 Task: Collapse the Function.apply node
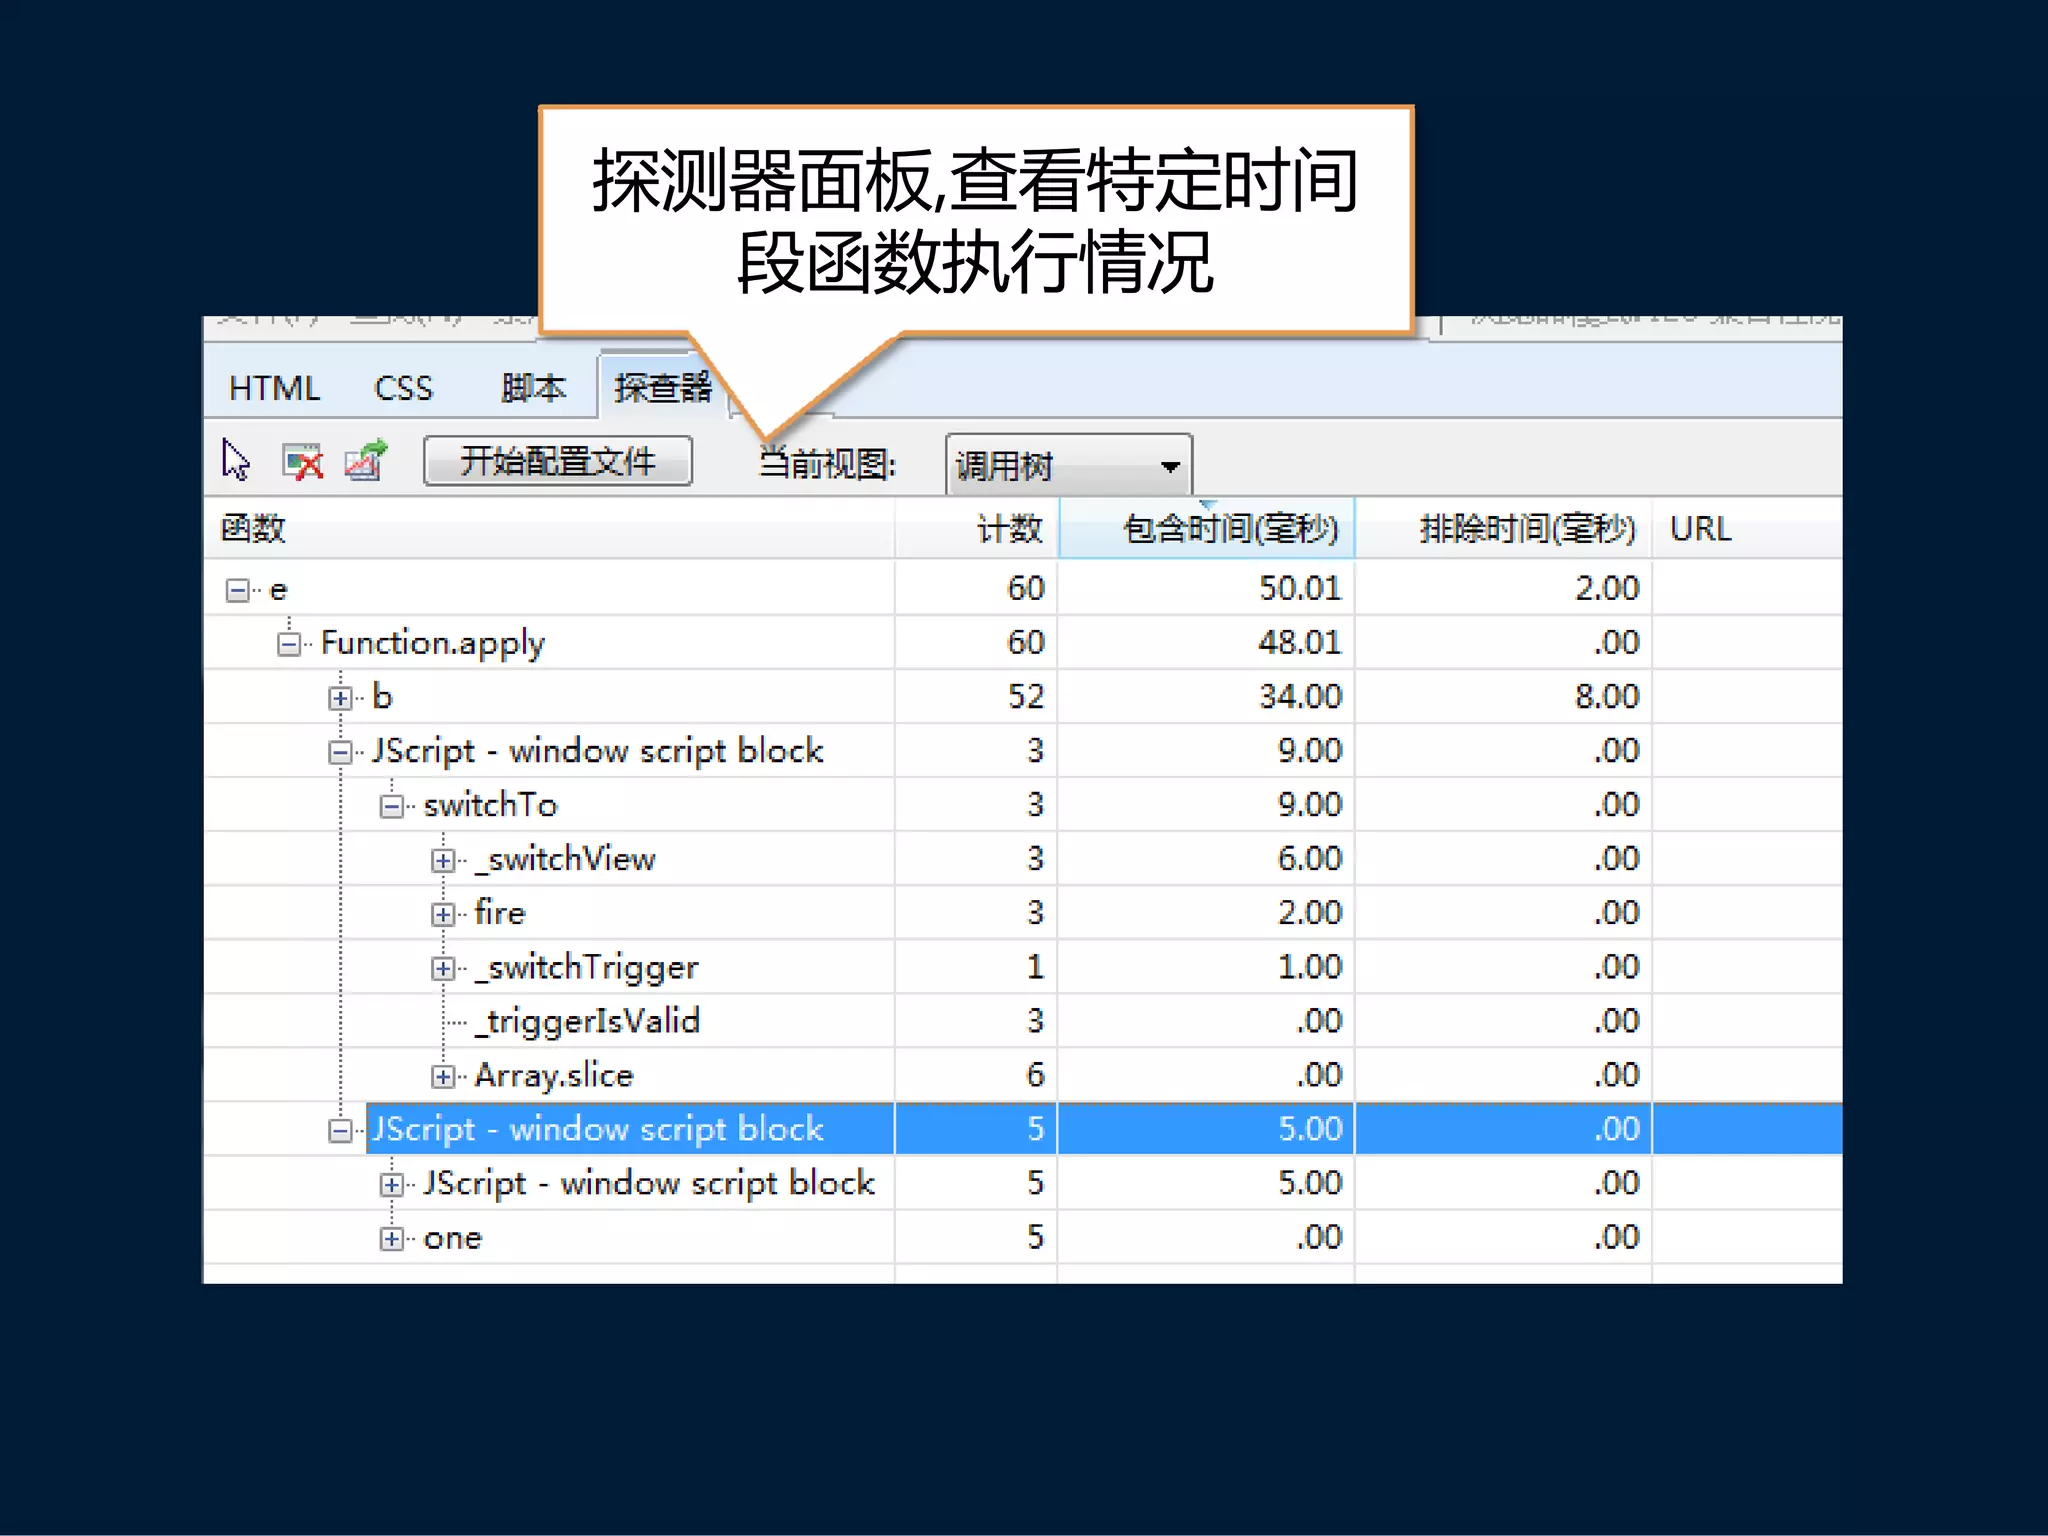[289, 644]
